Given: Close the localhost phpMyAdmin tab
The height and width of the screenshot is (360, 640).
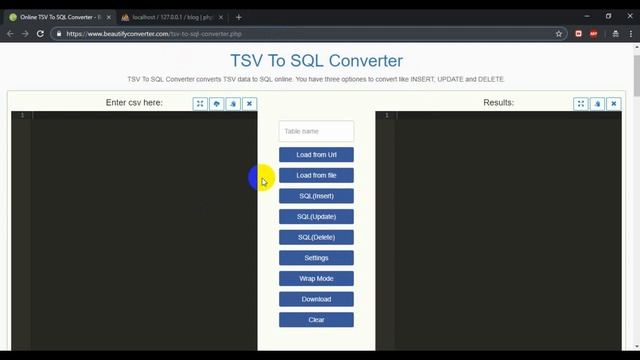Looking at the screenshot, I should point(220,17).
